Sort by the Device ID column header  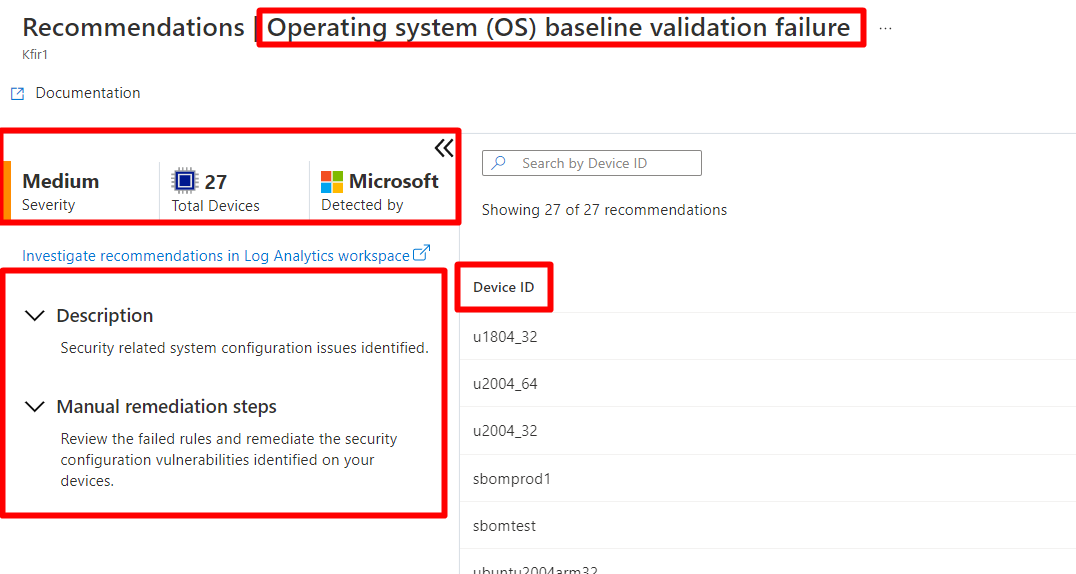click(x=504, y=287)
